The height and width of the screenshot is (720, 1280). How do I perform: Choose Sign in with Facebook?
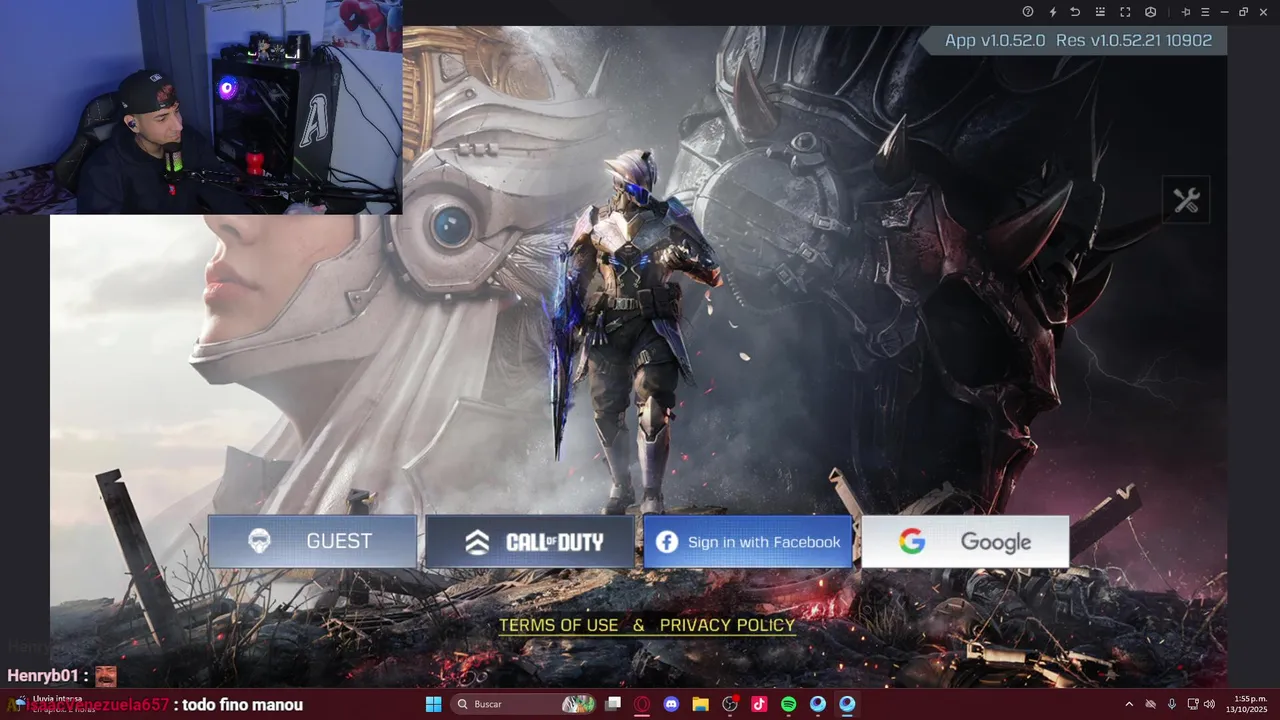[x=748, y=542]
